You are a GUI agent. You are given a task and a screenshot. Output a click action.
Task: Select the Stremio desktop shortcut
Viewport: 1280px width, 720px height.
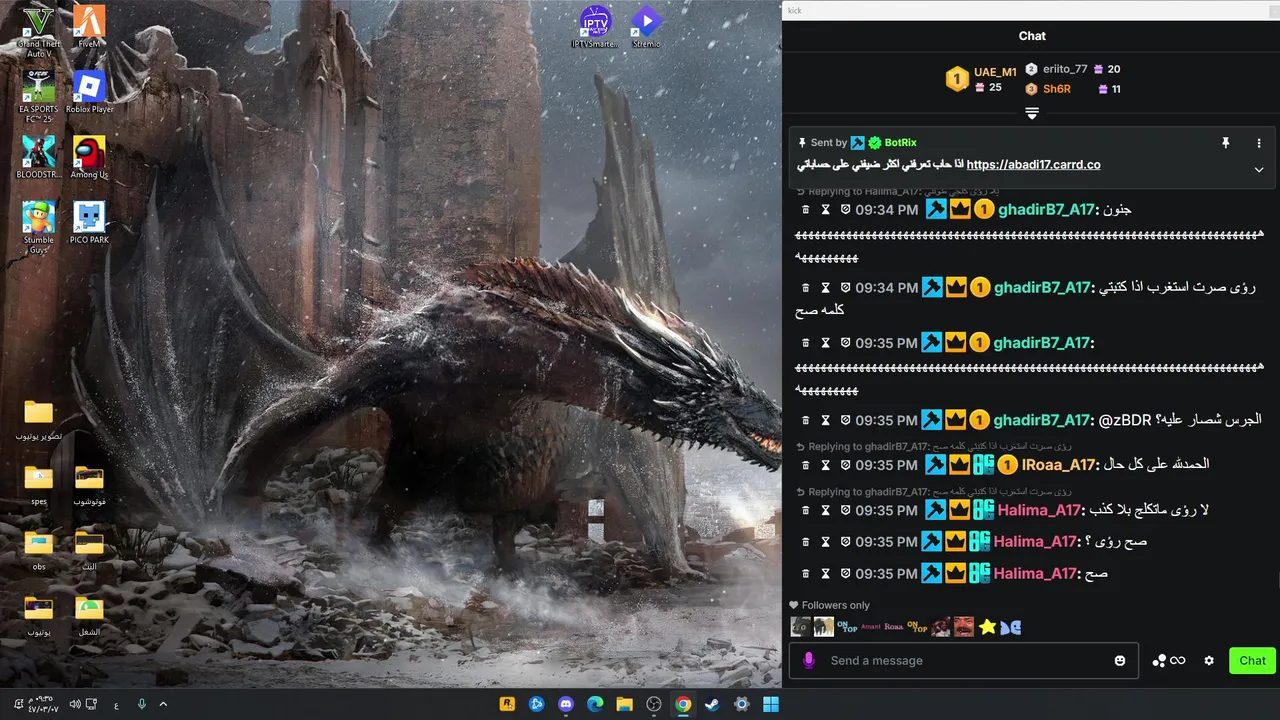(x=646, y=27)
